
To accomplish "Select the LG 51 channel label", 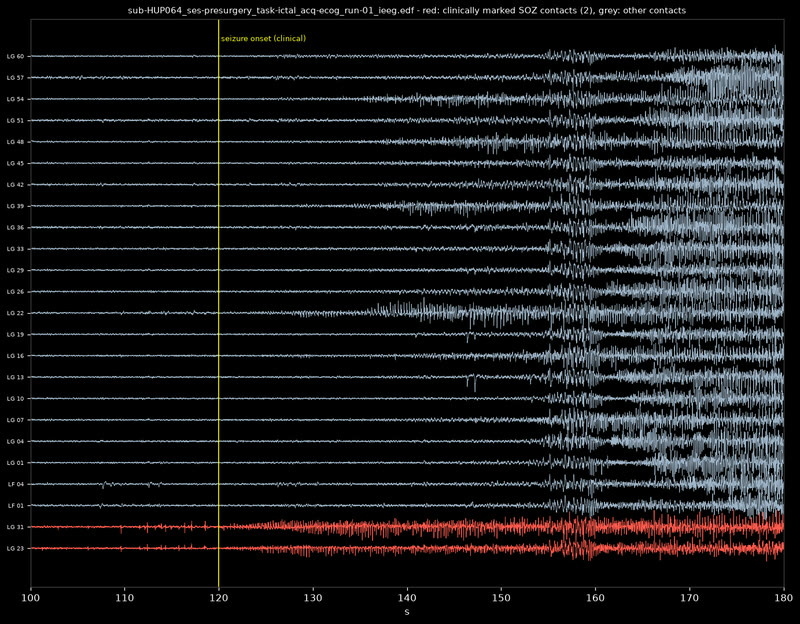I will tap(15, 121).
